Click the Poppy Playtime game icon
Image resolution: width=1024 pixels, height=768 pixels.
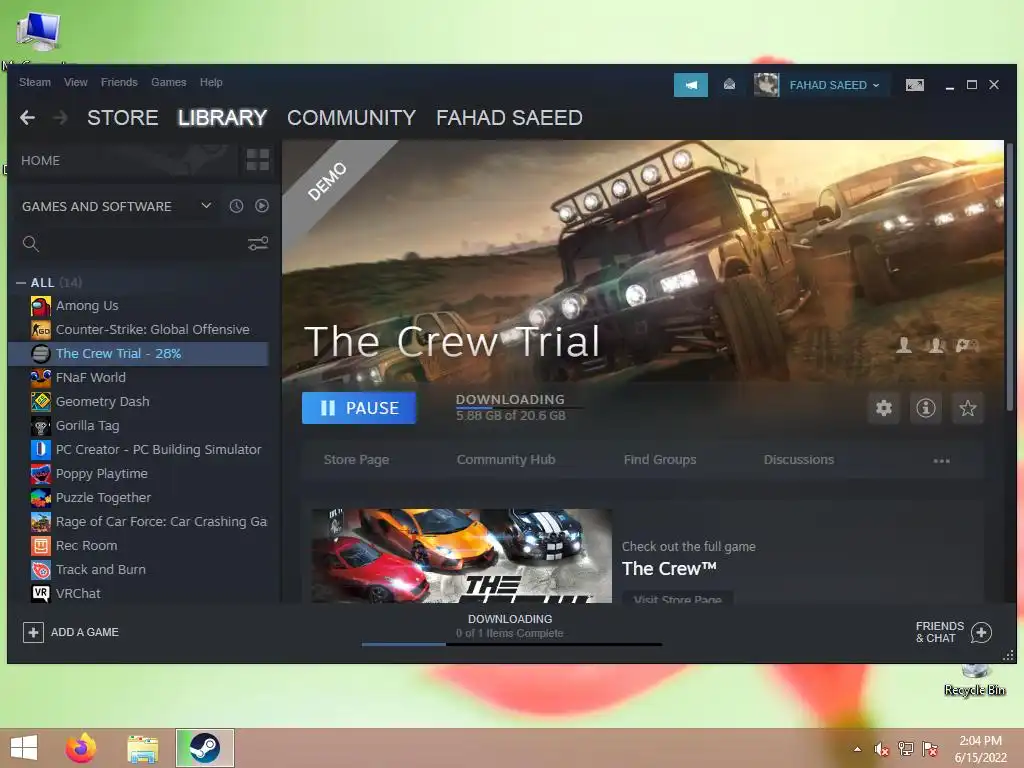click(x=40, y=473)
